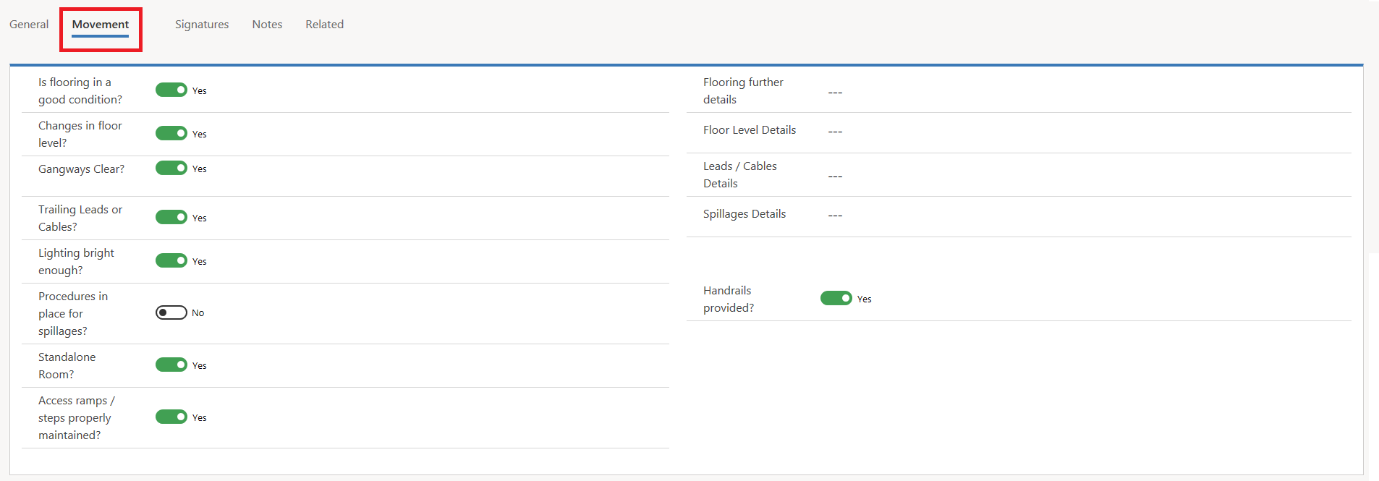
Task: Switch off the 'Handrails provided?' toggle
Action: 836,298
